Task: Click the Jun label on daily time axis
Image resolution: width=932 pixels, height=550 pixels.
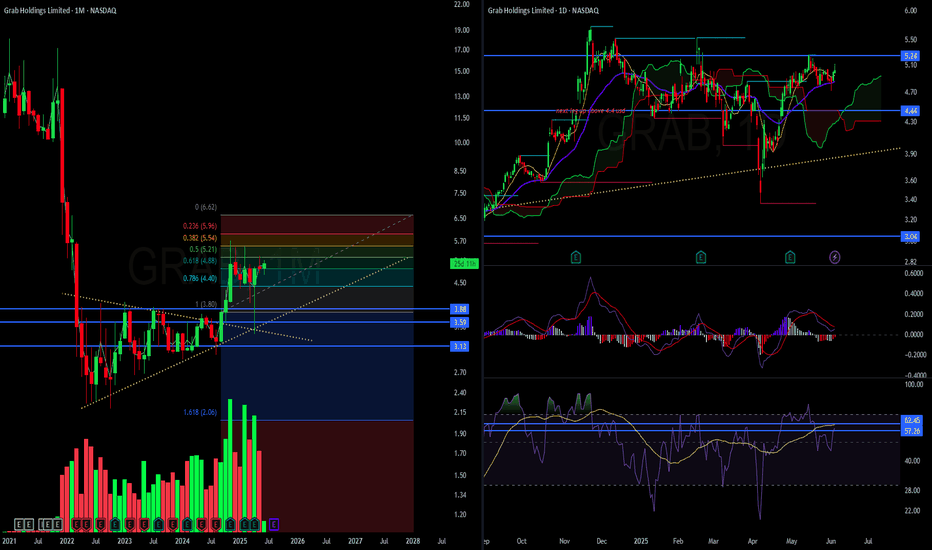Action: point(831,541)
